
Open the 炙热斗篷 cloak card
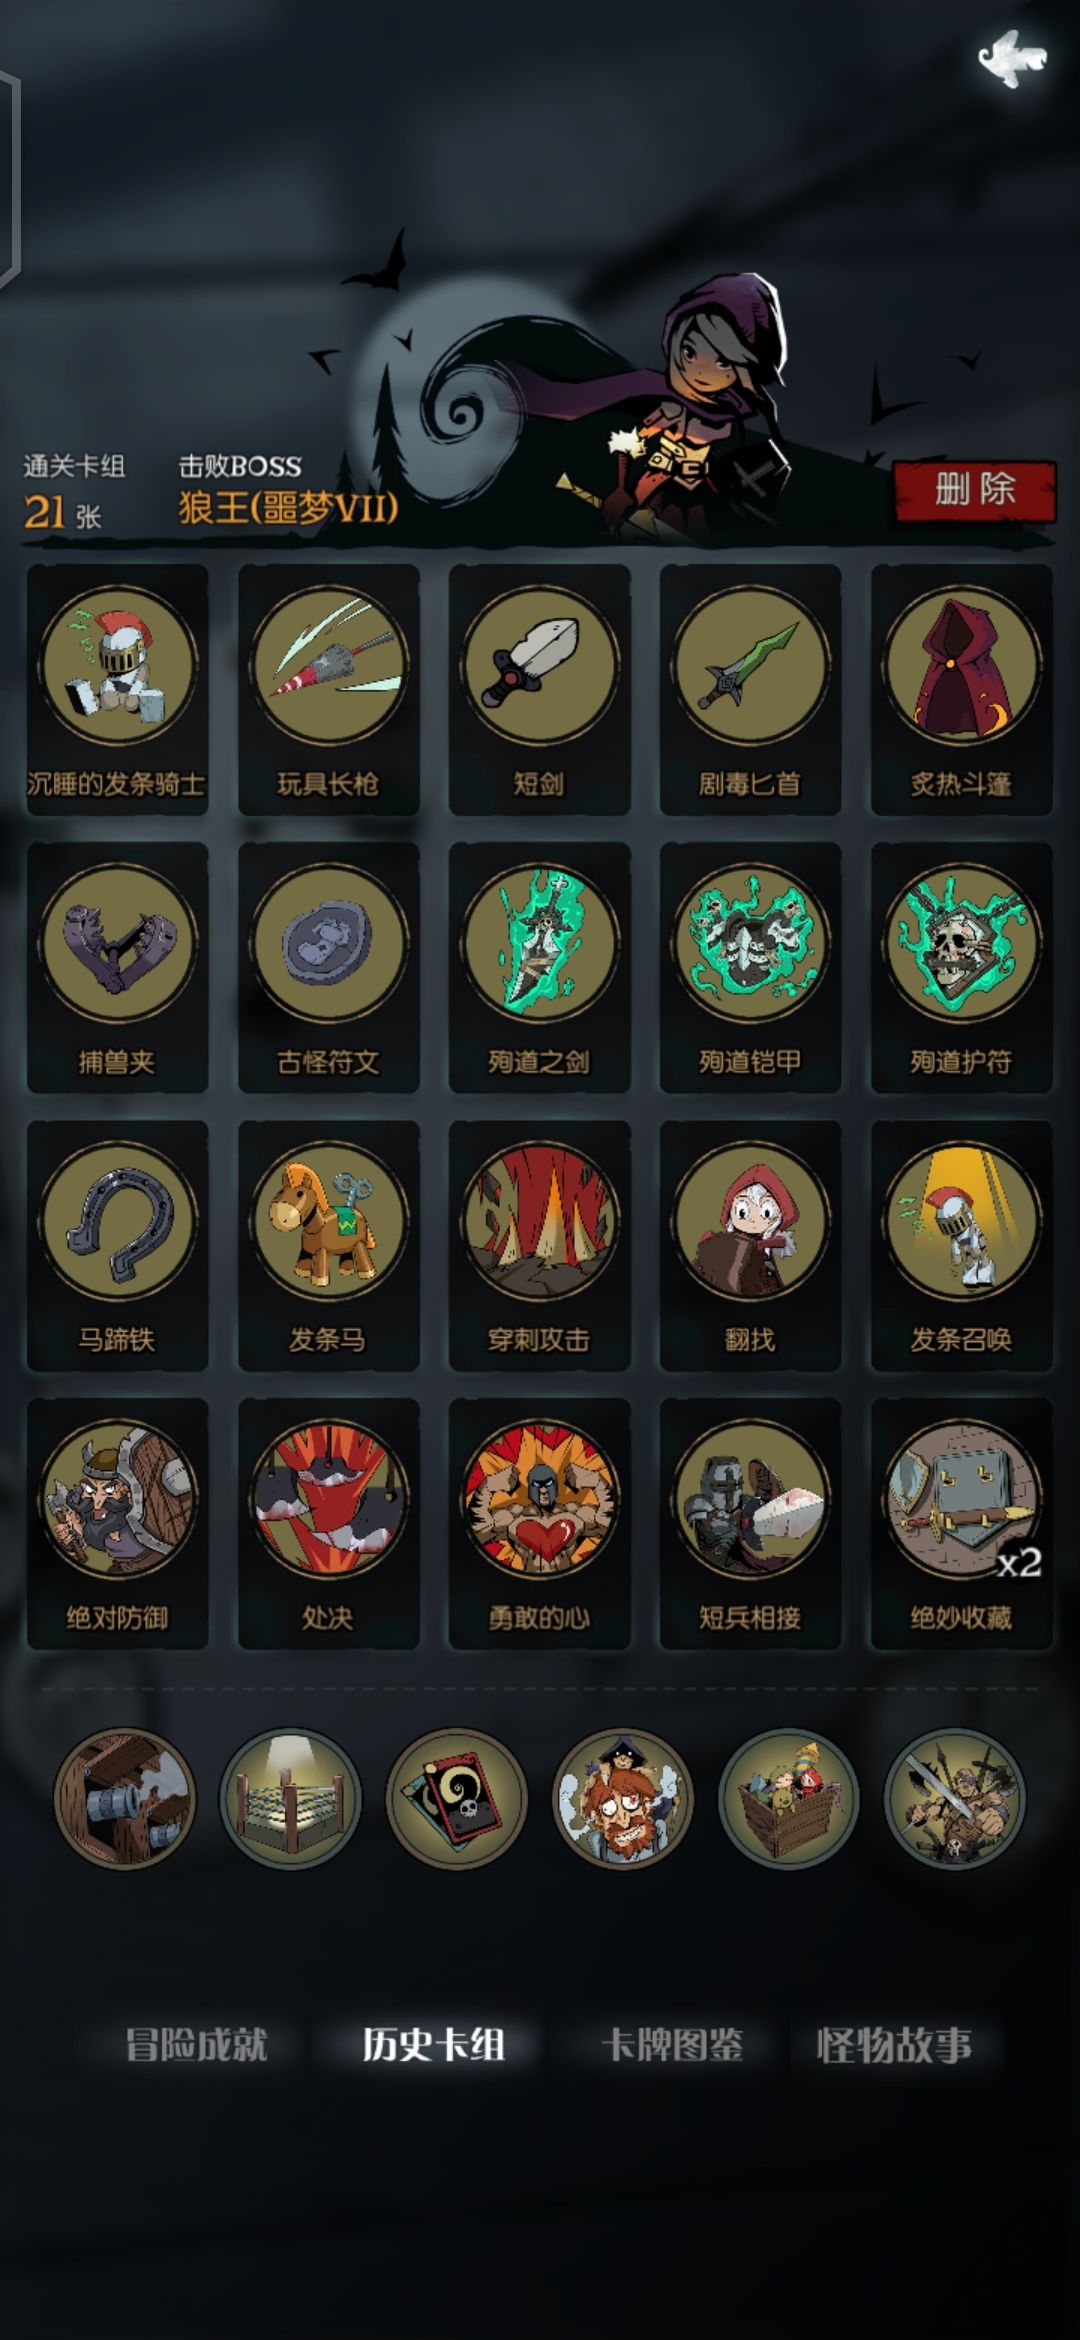[x=961, y=689]
